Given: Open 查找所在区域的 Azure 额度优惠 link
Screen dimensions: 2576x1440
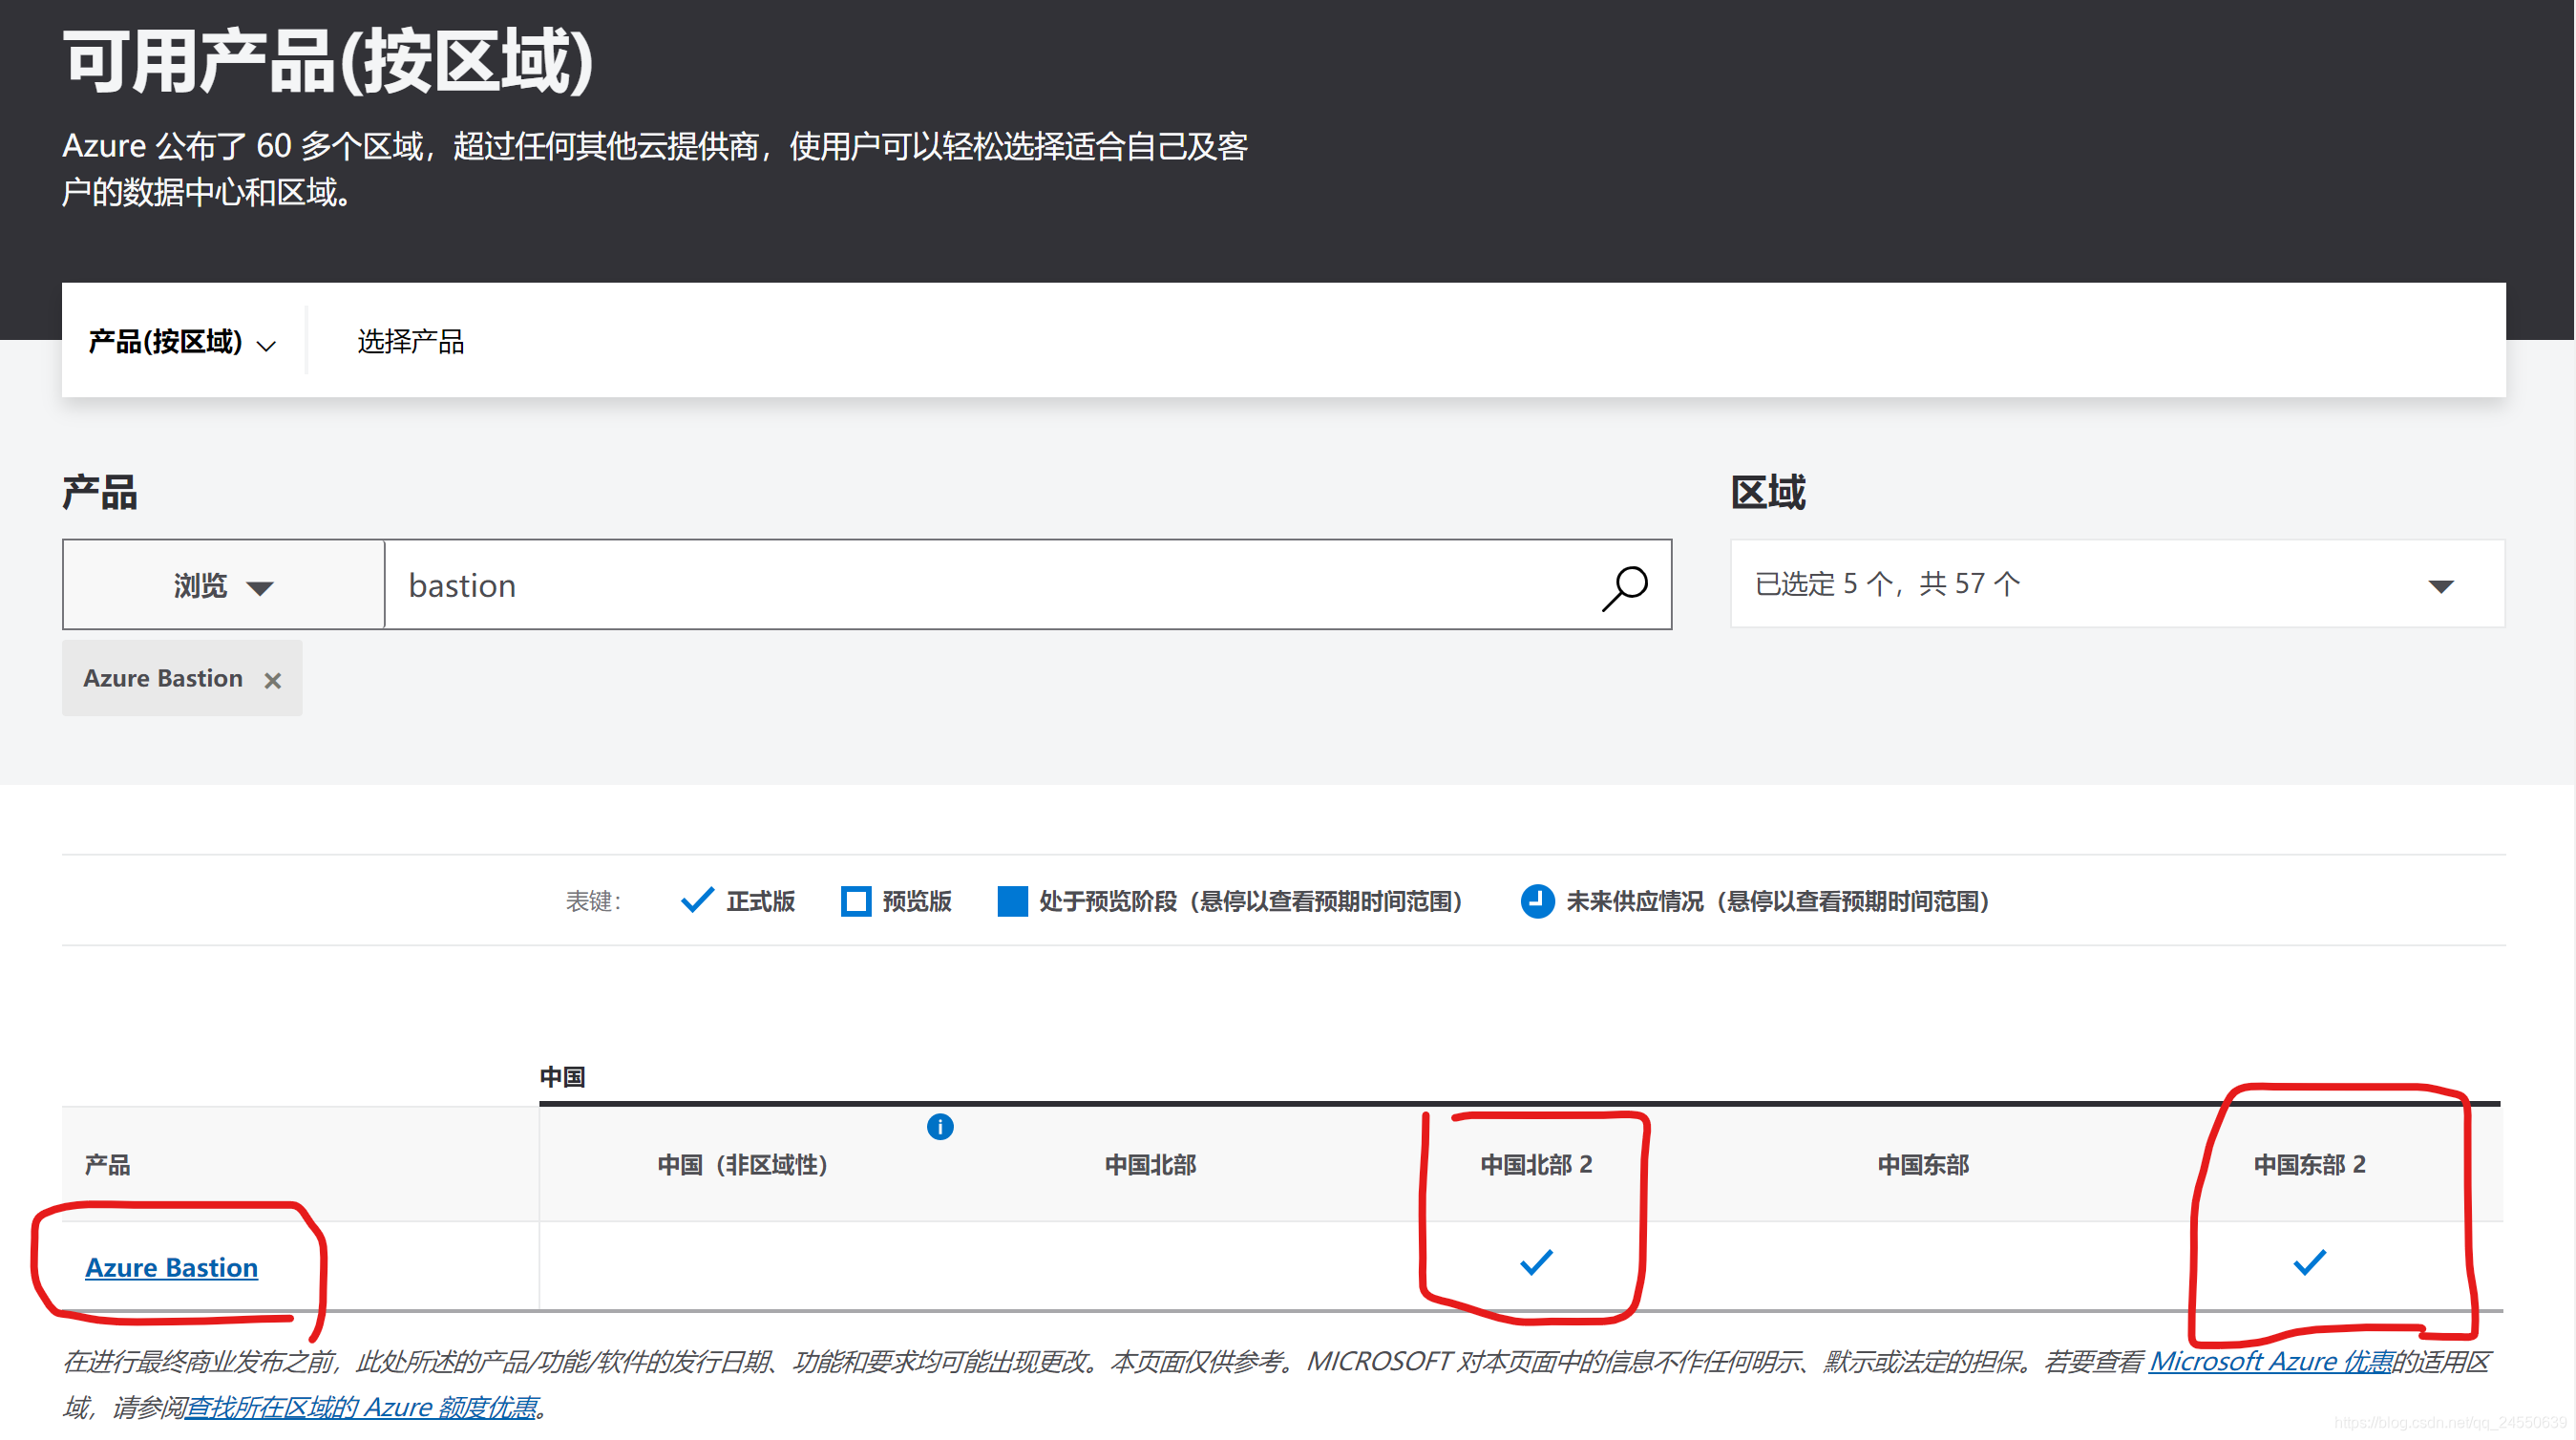Looking at the screenshot, I should pos(362,1407).
